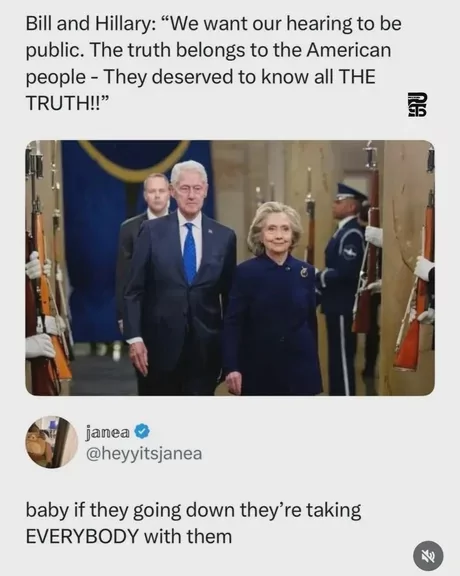Click the words 'American people' in the quote
Viewport: 460px width, 576px height.
tap(208, 63)
